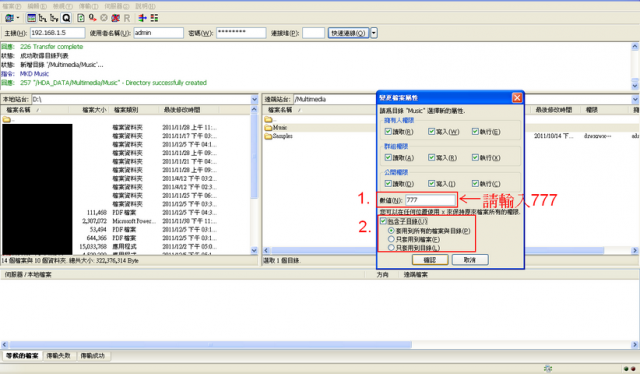This screenshot has height=374, width=640.
Task: Open the 檔案(F) menu
Action: coord(11,6)
